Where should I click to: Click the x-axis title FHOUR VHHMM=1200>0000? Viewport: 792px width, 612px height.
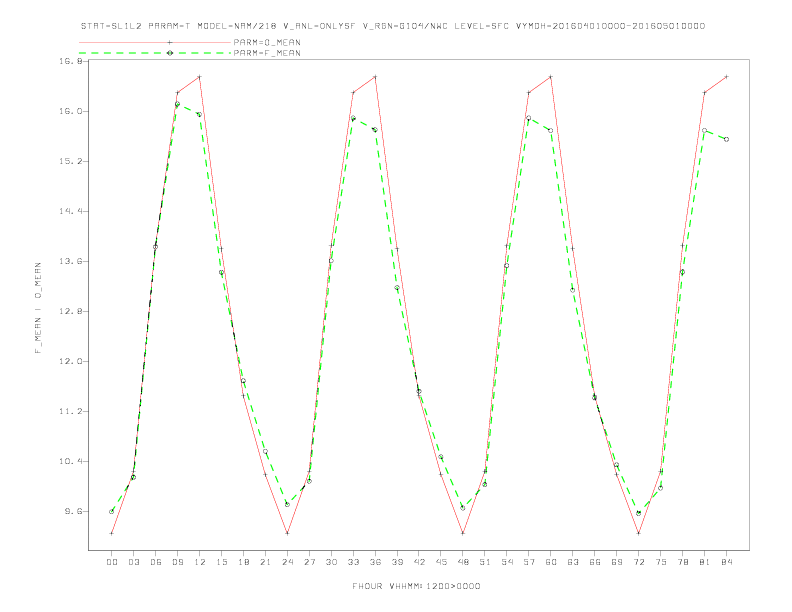coord(416,586)
